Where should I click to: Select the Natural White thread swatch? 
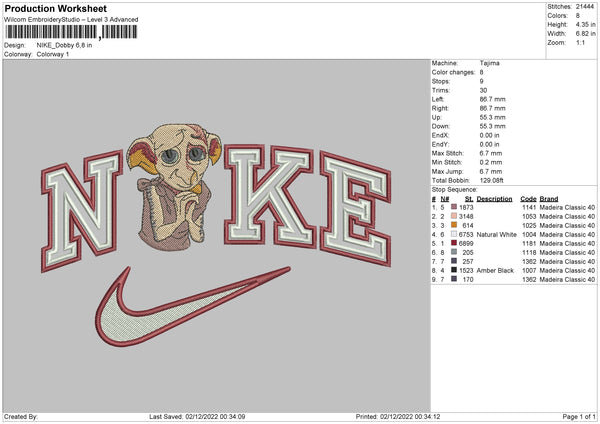[x=456, y=233]
